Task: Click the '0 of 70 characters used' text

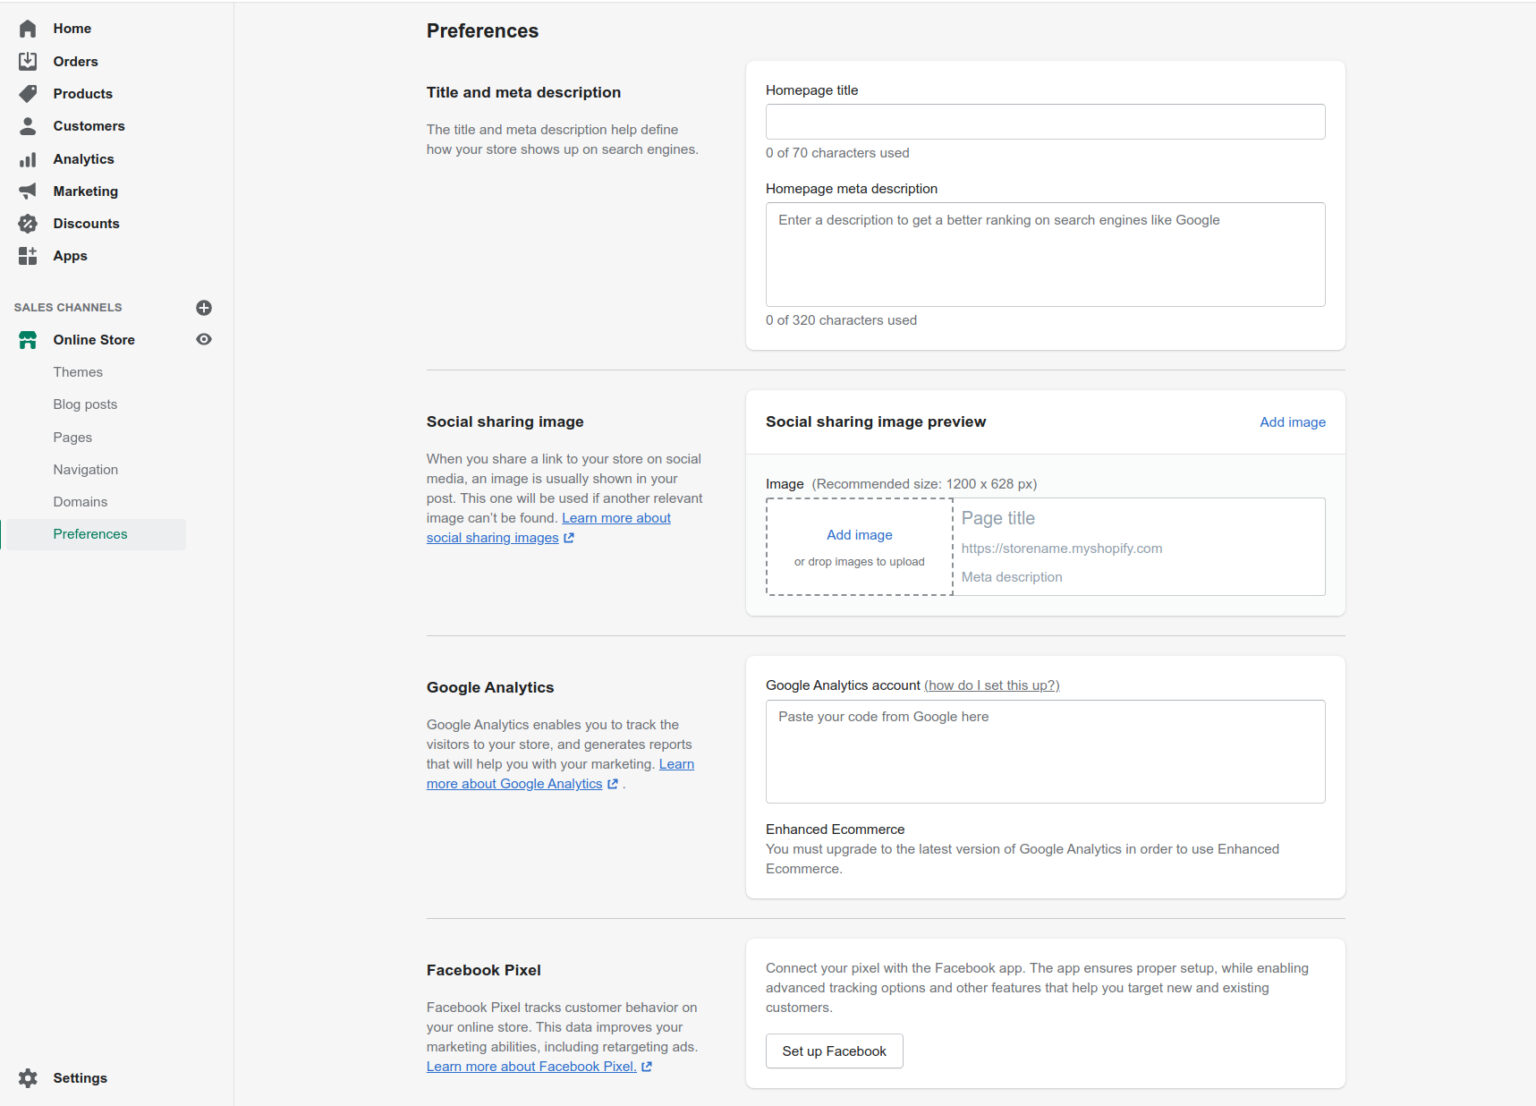Action: tap(837, 153)
